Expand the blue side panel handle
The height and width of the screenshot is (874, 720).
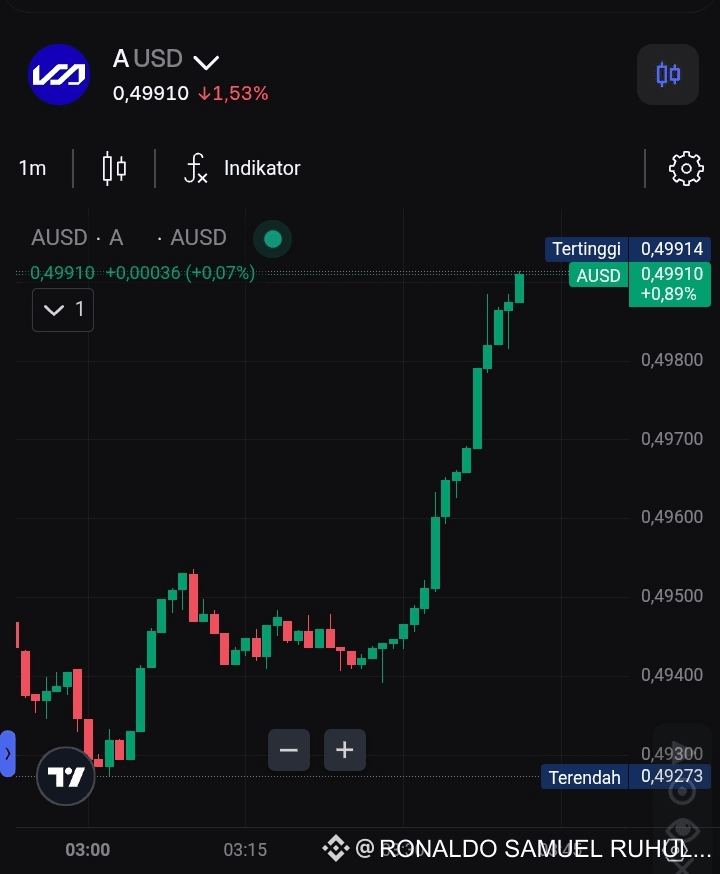coord(7,754)
